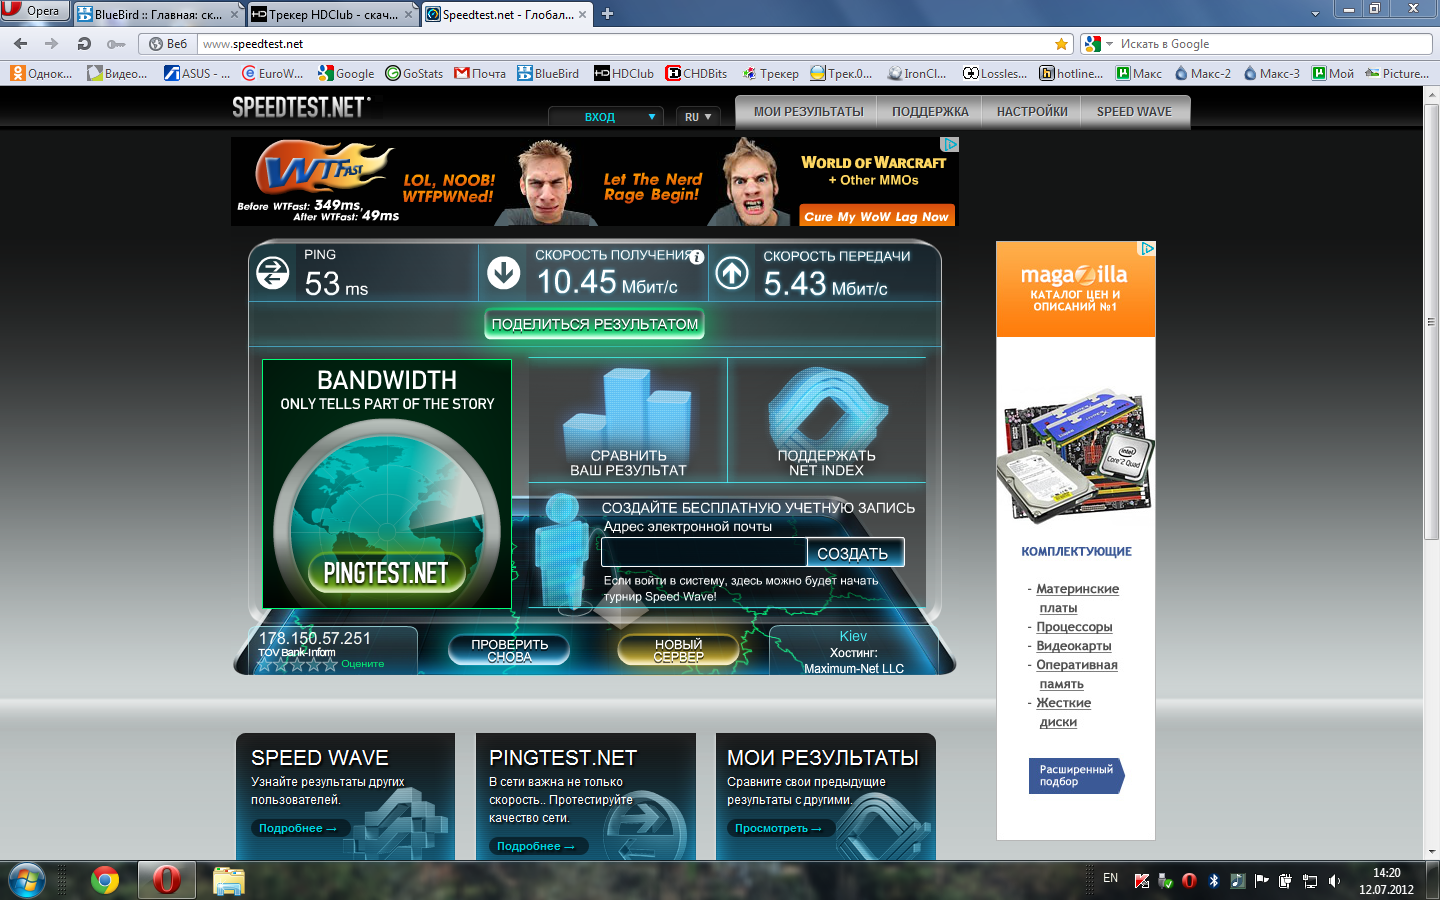Open the EuroW... bookmark

(273, 73)
